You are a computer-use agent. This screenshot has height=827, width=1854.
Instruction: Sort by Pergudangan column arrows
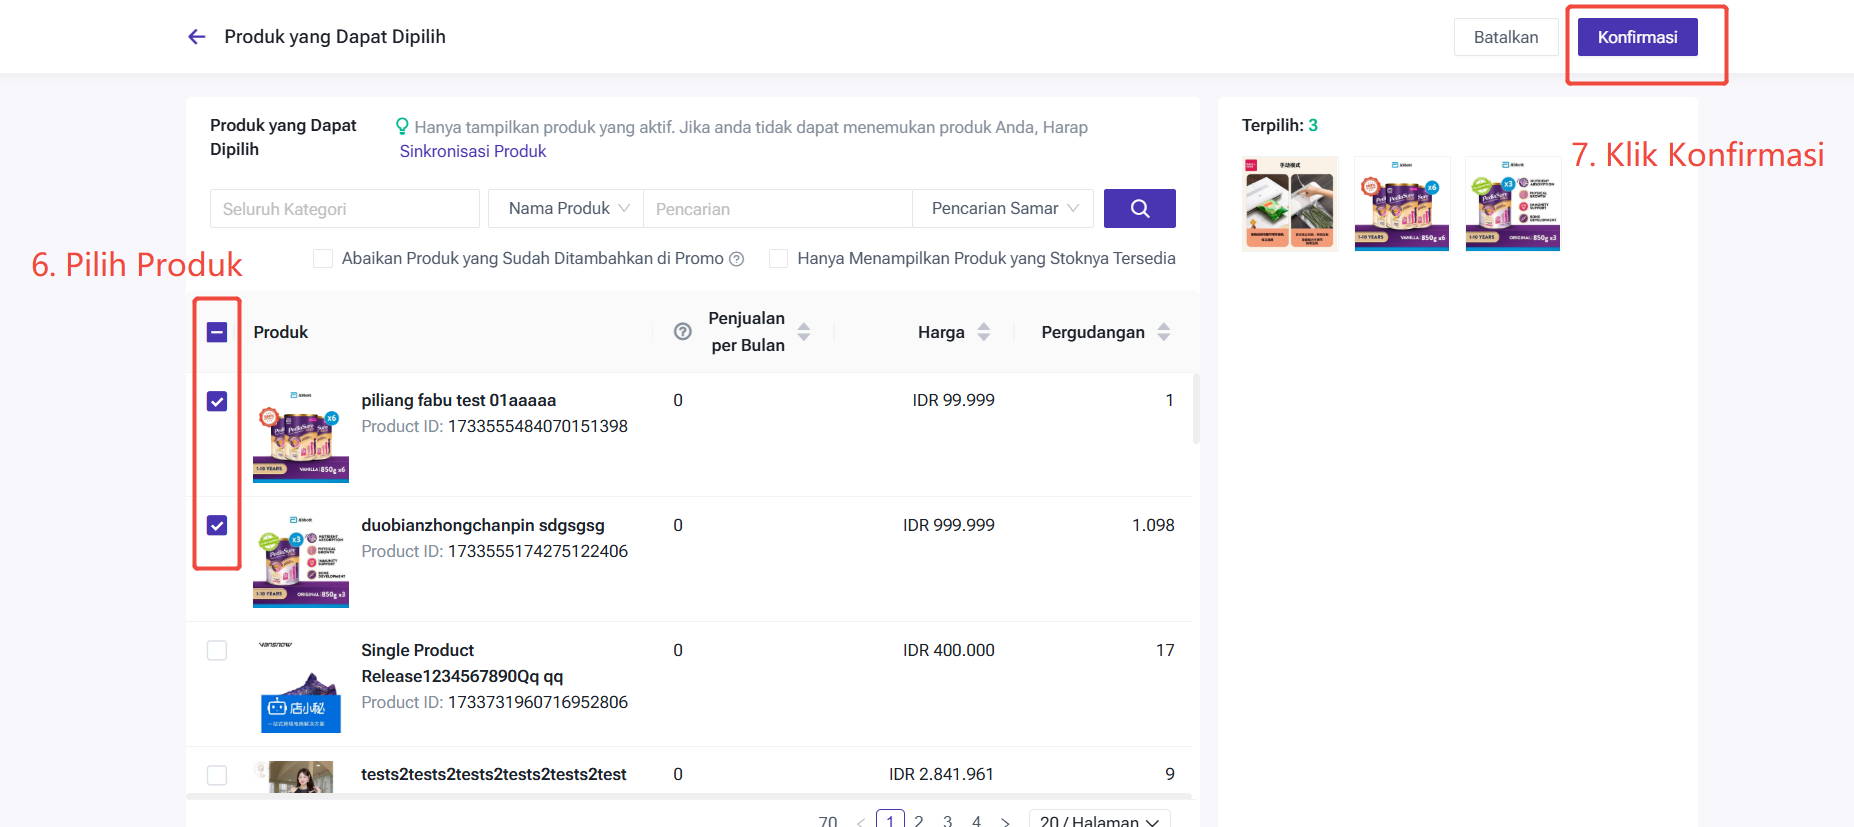pos(1164,332)
